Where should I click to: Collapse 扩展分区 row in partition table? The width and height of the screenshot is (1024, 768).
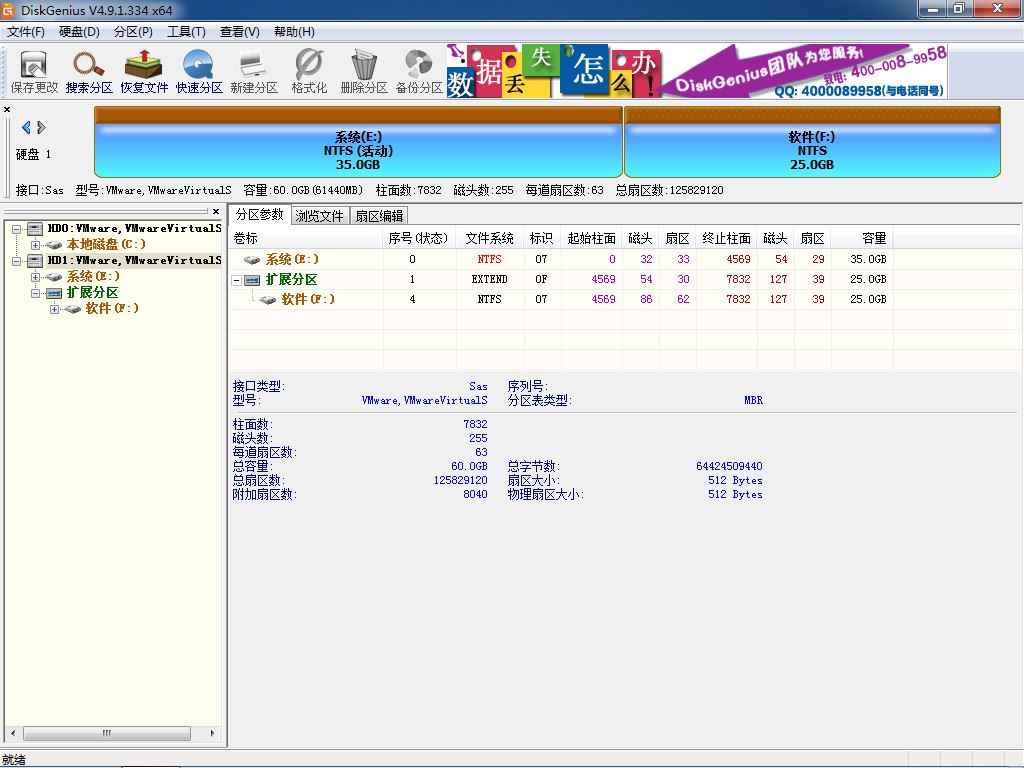click(x=237, y=280)
